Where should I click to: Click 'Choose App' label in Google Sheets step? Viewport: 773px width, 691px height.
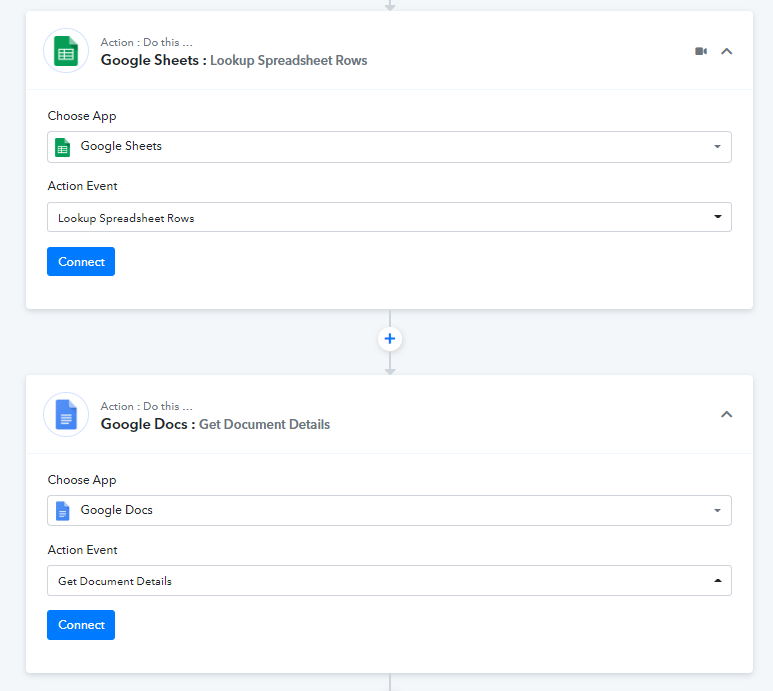pyautogui.click(x=82, y=116)
